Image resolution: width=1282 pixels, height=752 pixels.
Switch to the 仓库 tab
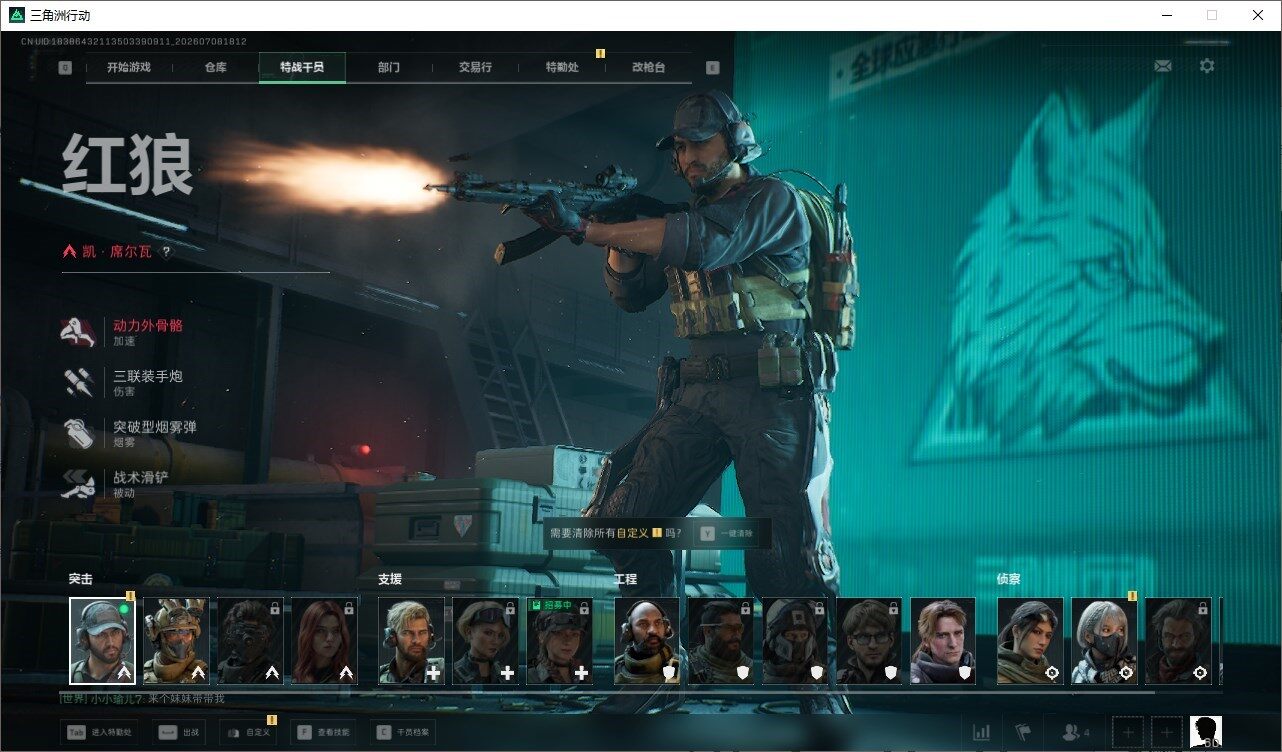point(216,67)
